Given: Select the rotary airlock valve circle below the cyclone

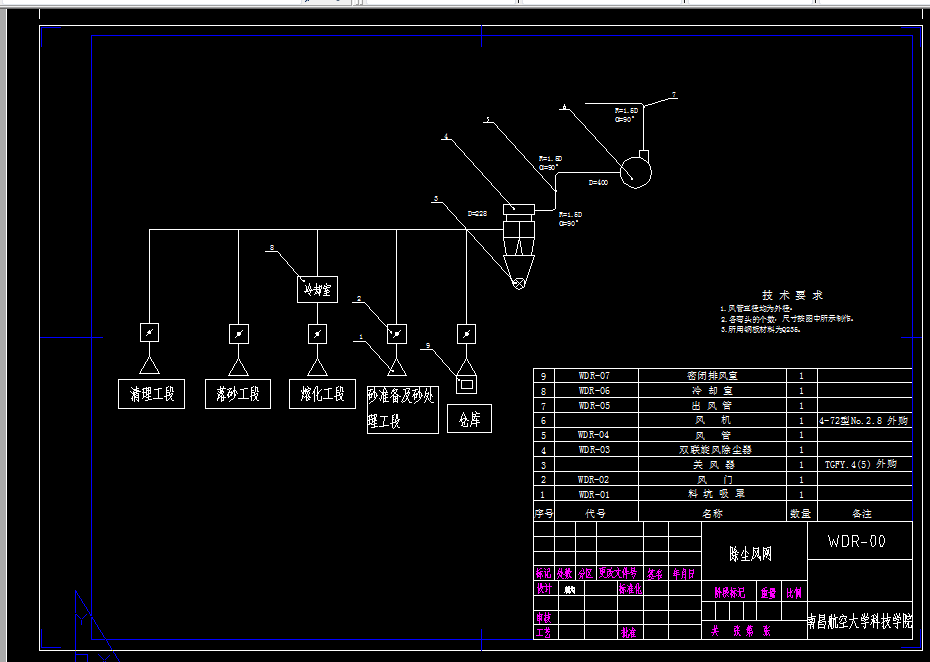Looking at the screenshot, I should (519, 284).
